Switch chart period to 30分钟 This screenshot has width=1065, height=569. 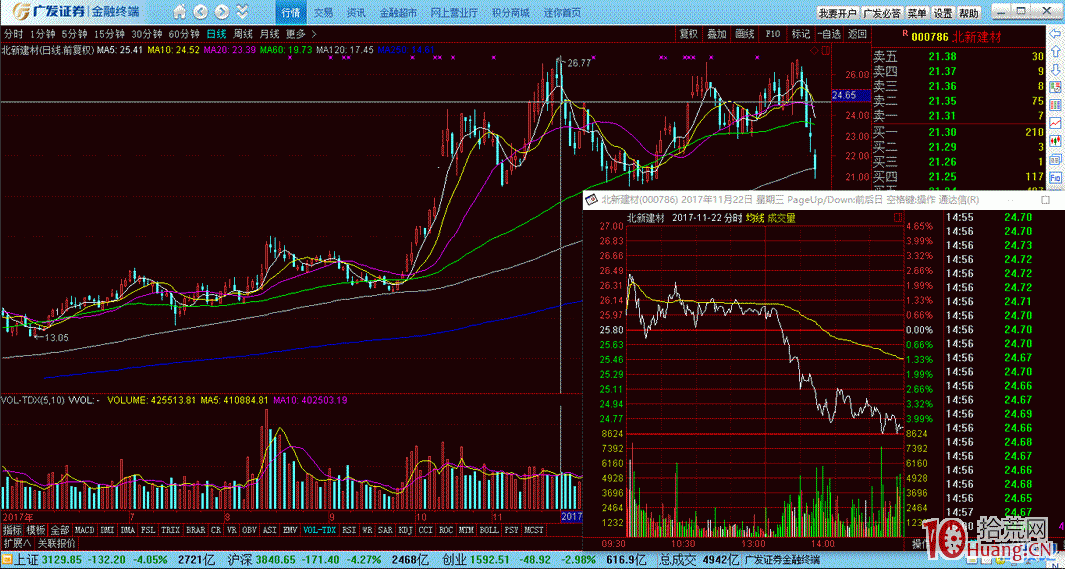[x=147, y=34]
